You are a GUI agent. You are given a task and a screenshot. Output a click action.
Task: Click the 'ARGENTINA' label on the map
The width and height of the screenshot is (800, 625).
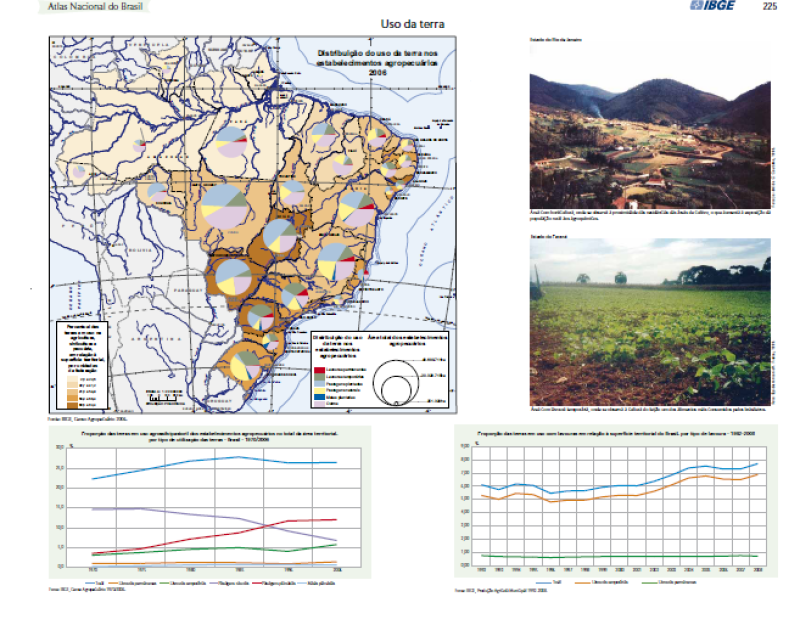point(157,339)
